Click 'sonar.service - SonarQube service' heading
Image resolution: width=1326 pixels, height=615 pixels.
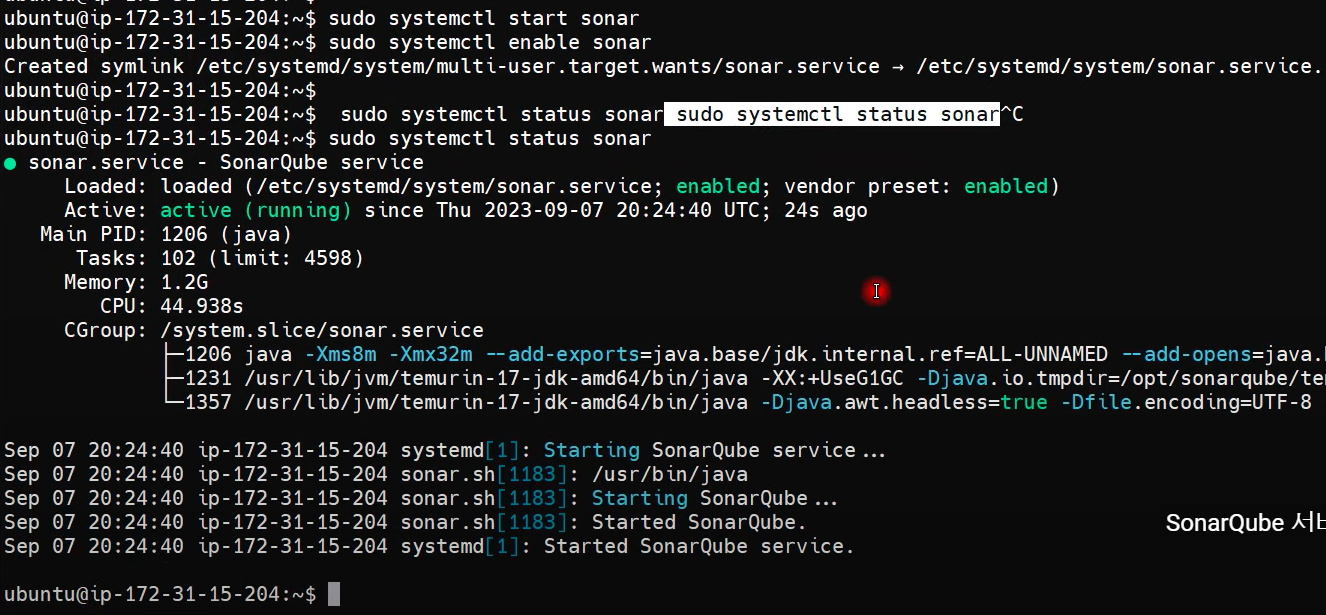click(x=226, y=162)
